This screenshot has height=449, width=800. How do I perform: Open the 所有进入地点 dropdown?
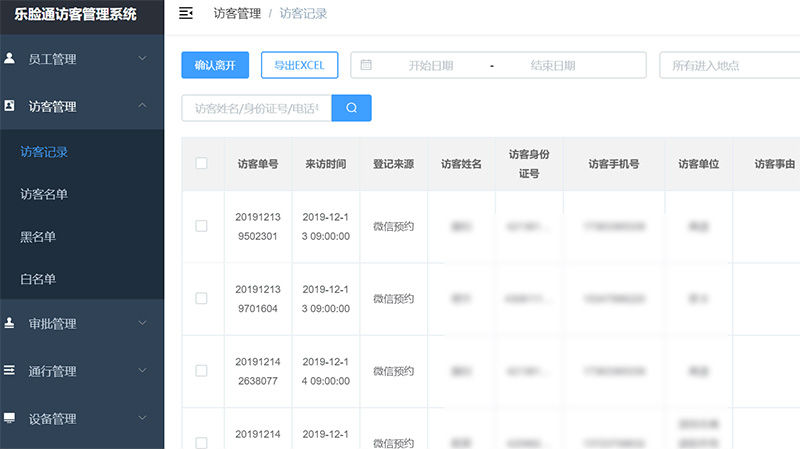point(728,65)
